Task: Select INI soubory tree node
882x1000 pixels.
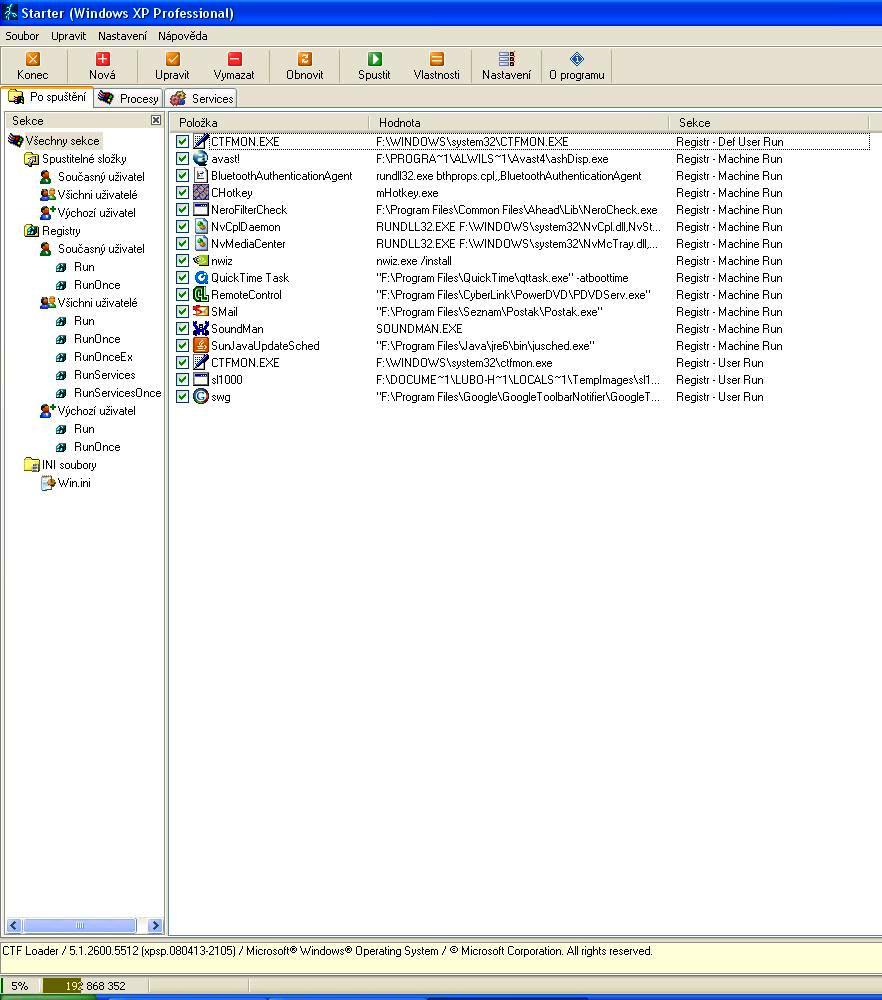Action: [69, 465]
